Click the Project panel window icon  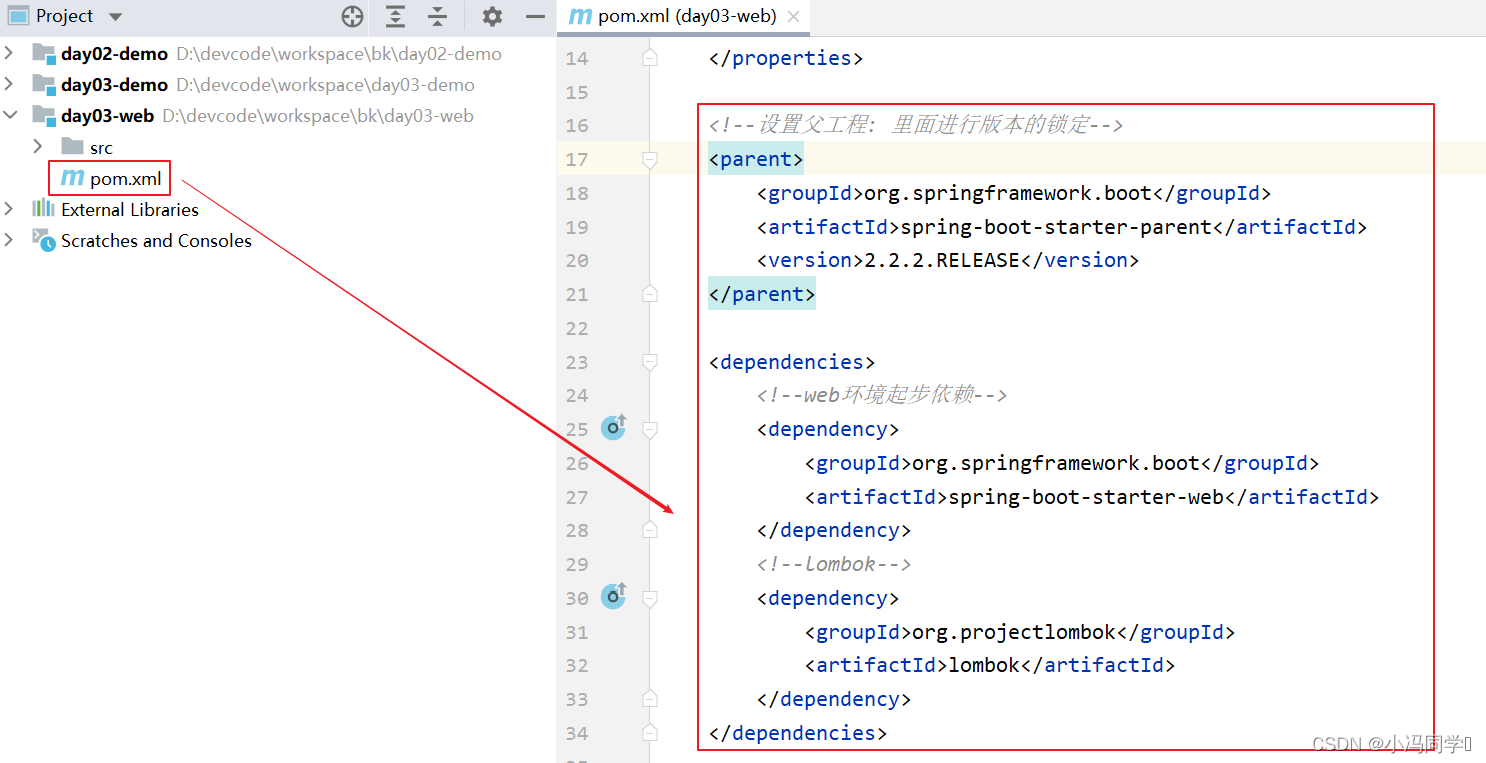click(x=18, y=16)
